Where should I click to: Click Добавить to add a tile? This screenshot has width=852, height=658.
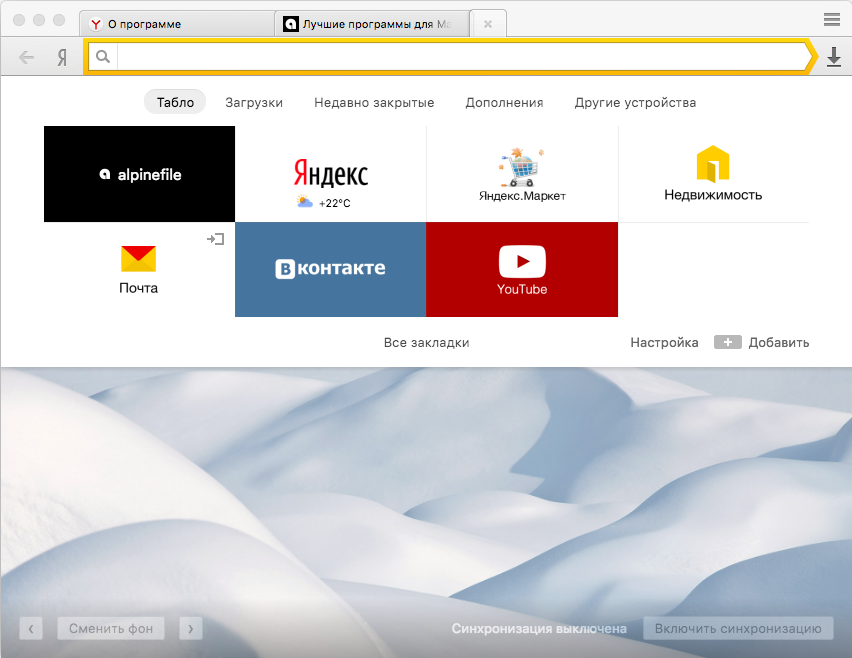[779, 342]
